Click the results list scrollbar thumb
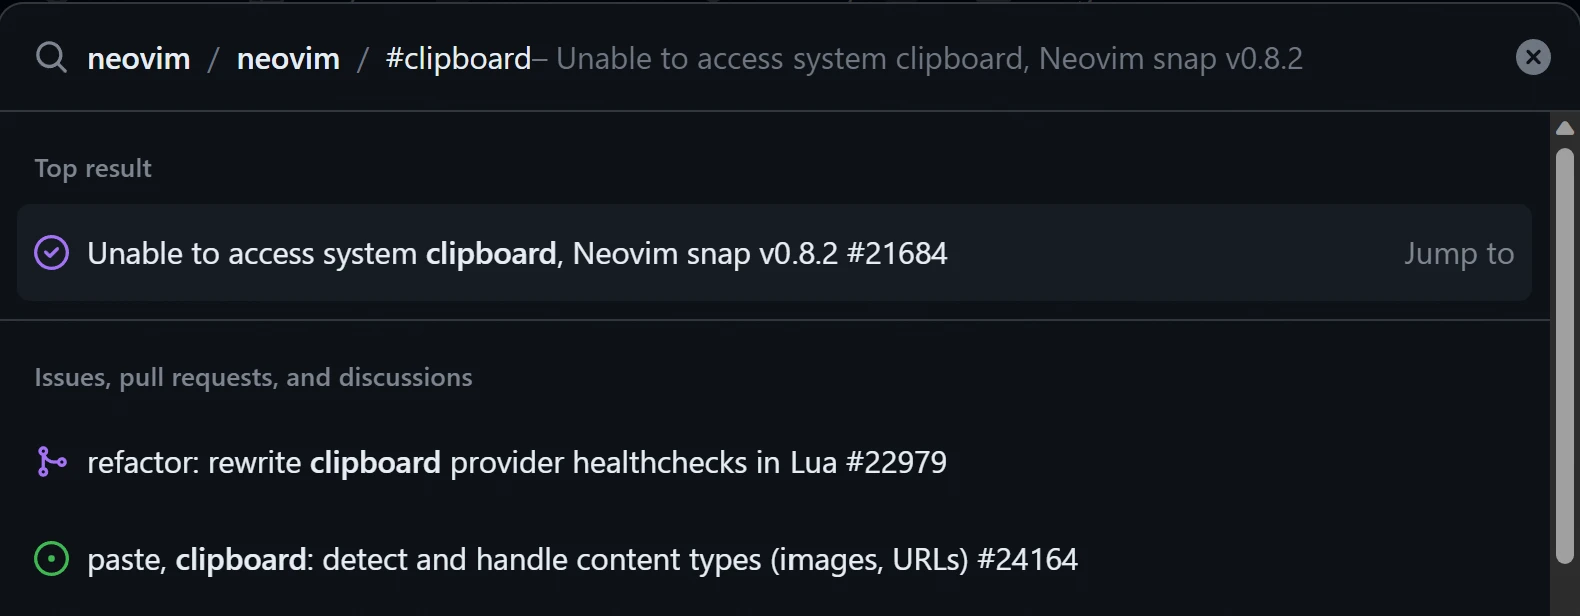 click(x=1565, y=355)
